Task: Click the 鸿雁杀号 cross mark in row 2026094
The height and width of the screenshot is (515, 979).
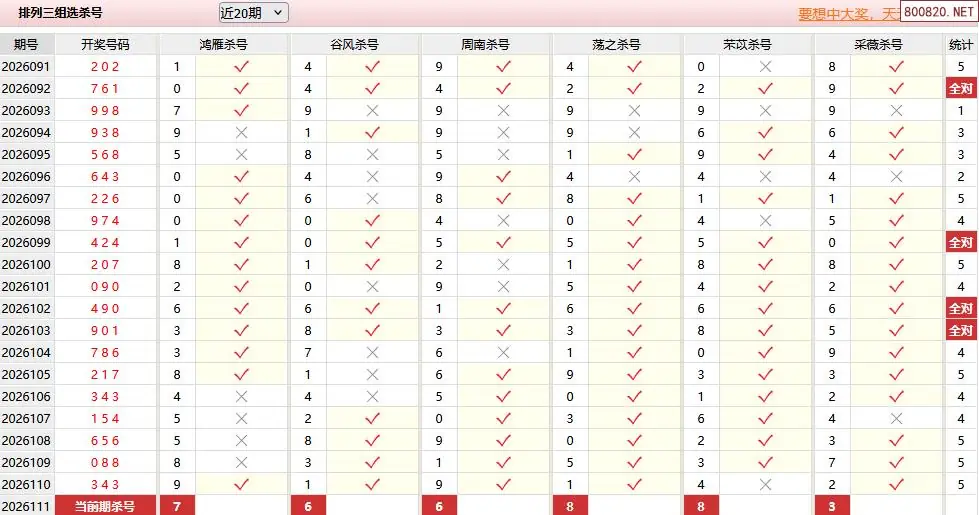Action: pos(240,132)
